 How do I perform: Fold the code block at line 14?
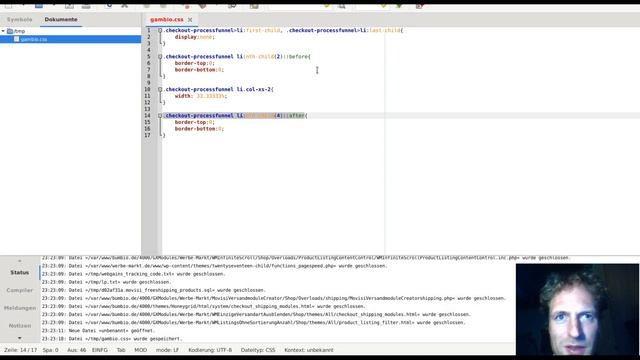(x=160, y=116)
